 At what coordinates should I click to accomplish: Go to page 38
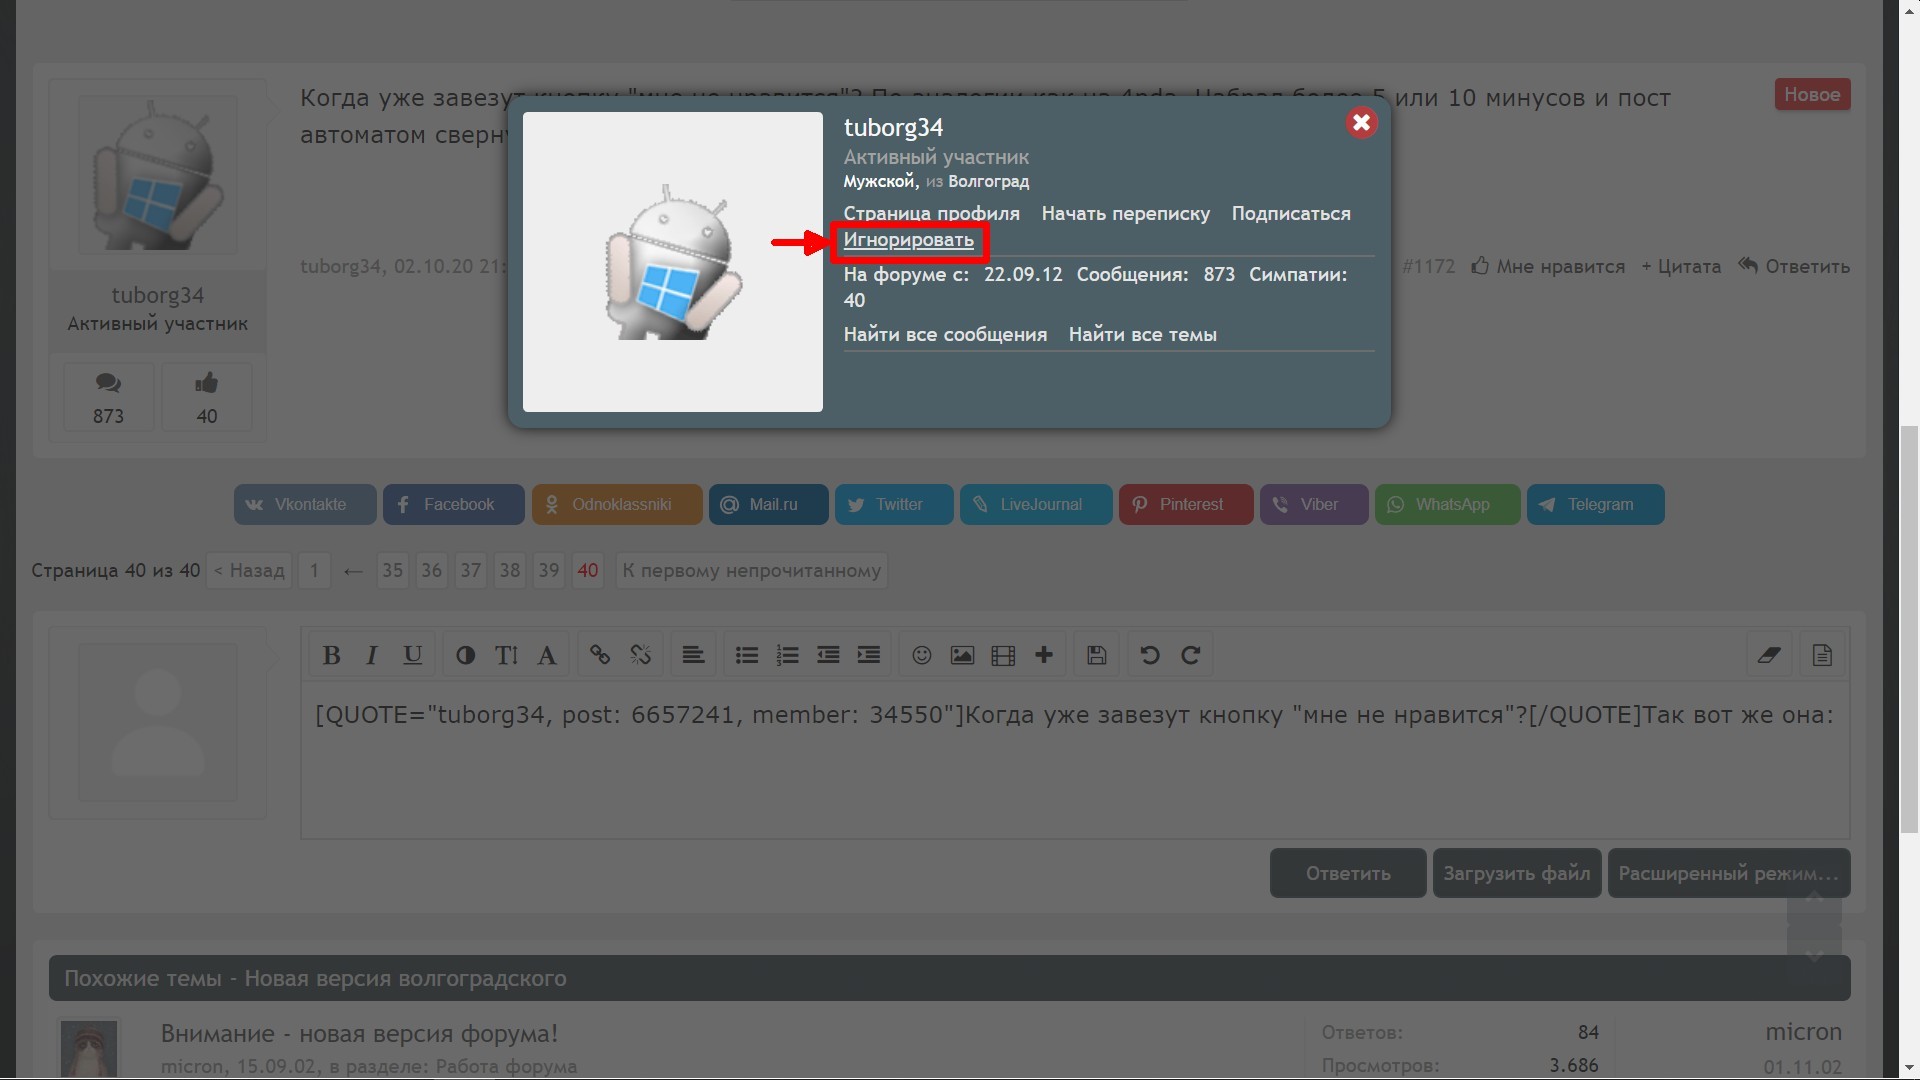(x=510, y=570)
